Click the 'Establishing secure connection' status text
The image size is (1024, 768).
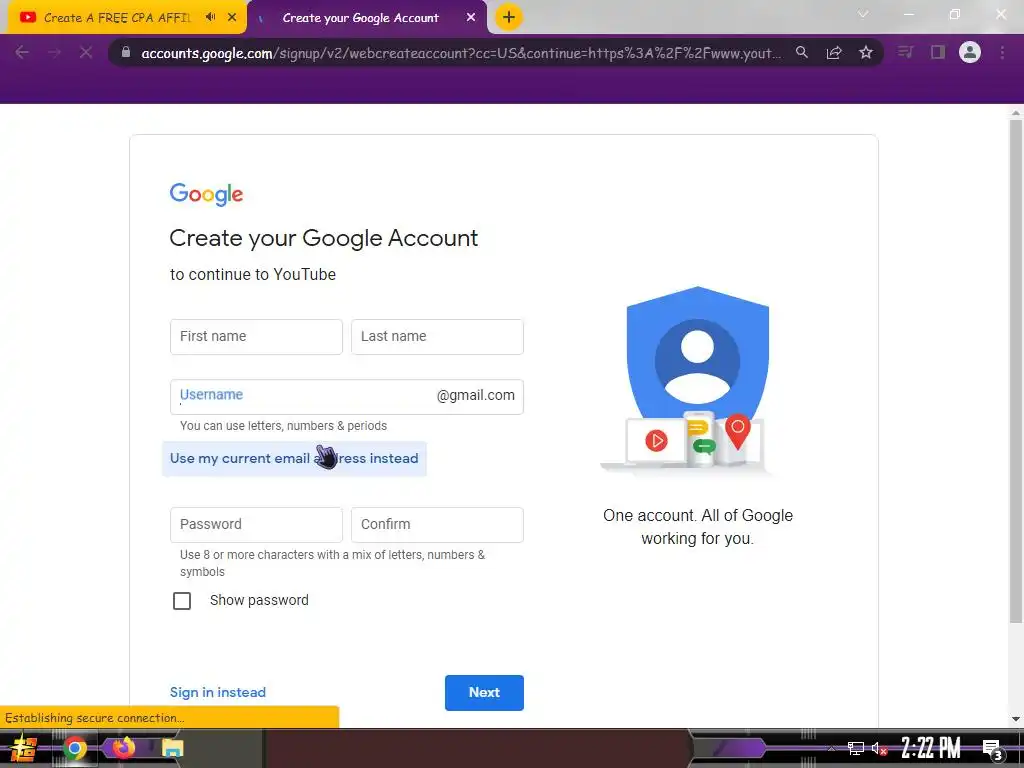95,718
